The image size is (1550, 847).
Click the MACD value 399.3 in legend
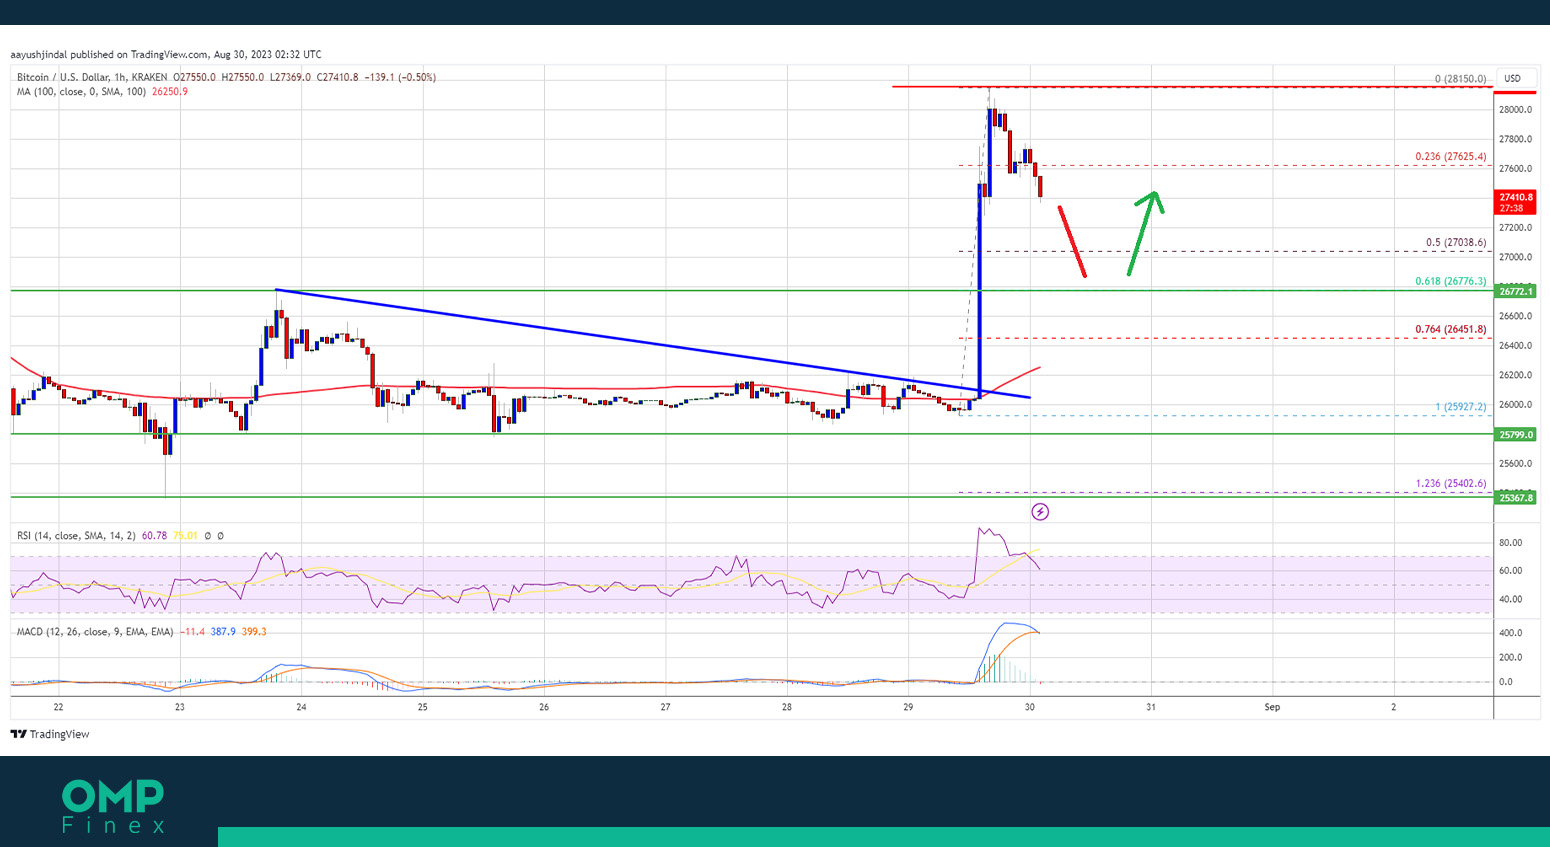click(254, 632)
